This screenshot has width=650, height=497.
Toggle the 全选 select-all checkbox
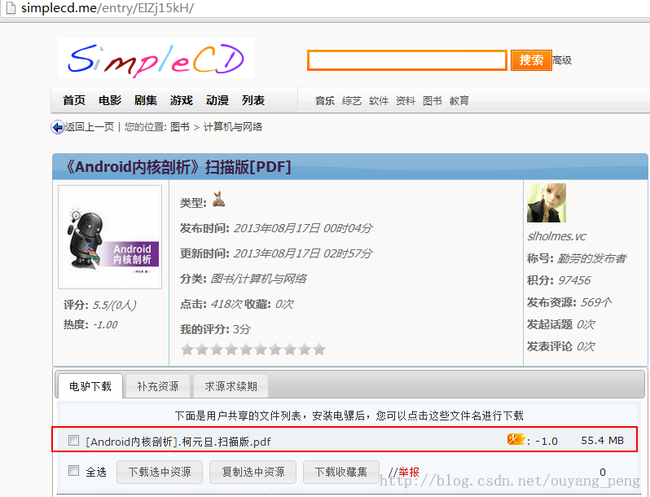73,470
